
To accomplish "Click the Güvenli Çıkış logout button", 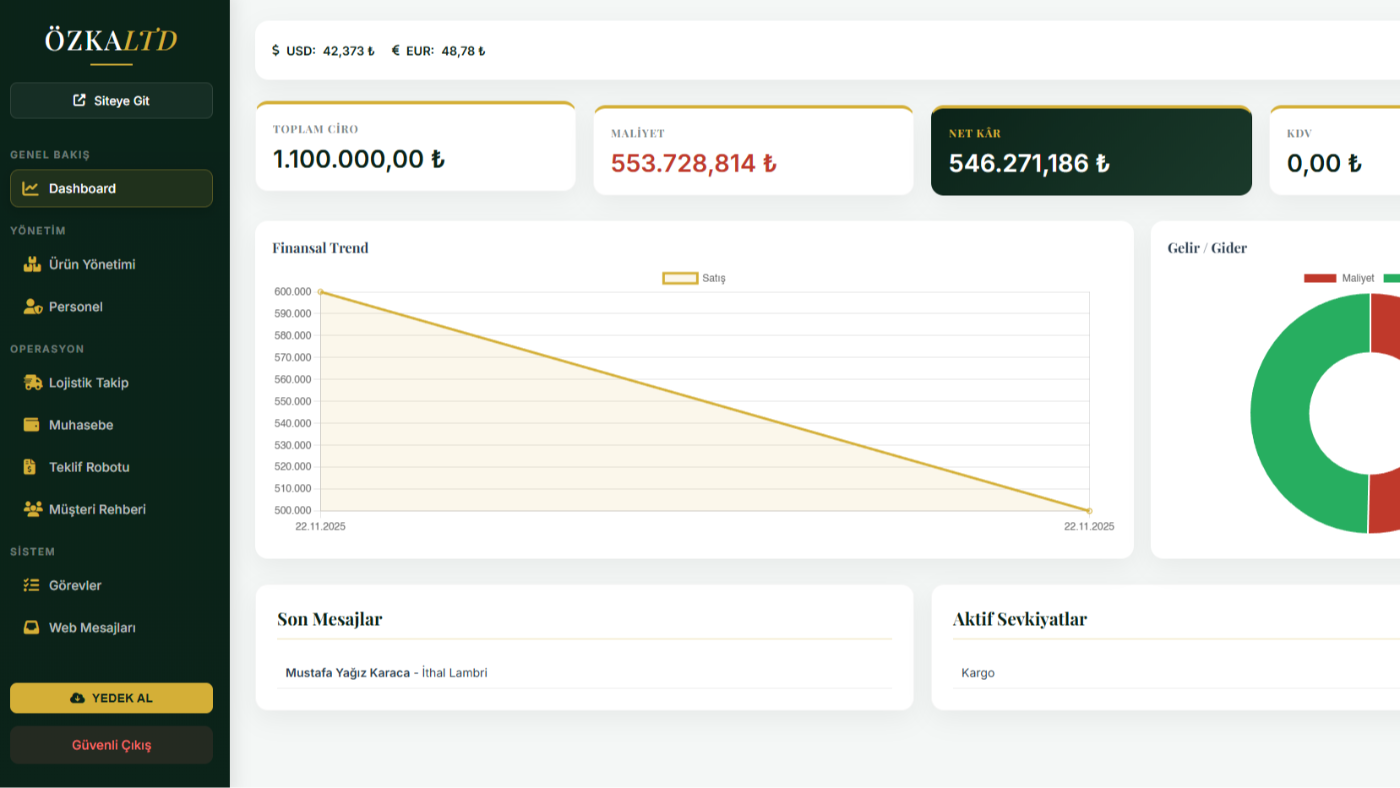I will coord(111,745).
